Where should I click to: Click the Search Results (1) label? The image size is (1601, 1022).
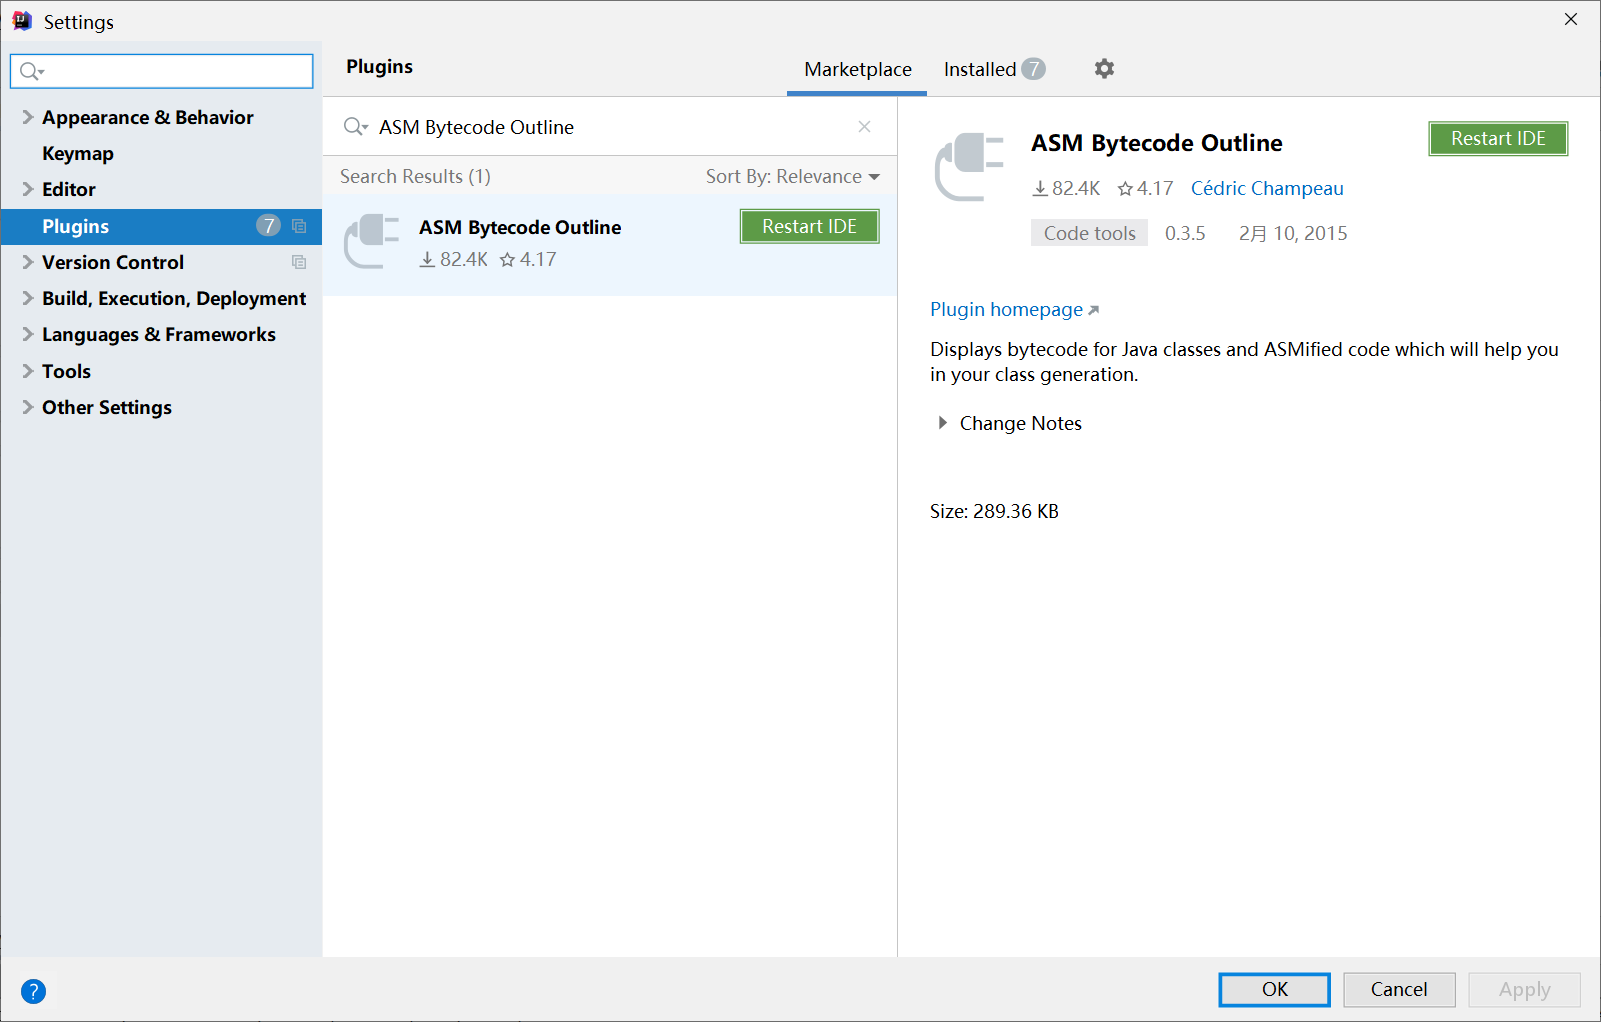tap(415, 177)
